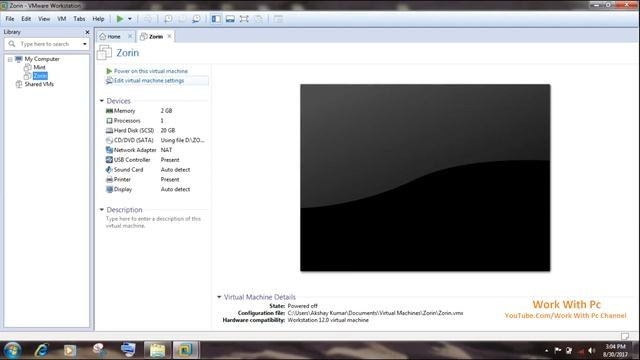Click the Action Center flag icon
The image size is (640, 360).
[x=558, y=351]
